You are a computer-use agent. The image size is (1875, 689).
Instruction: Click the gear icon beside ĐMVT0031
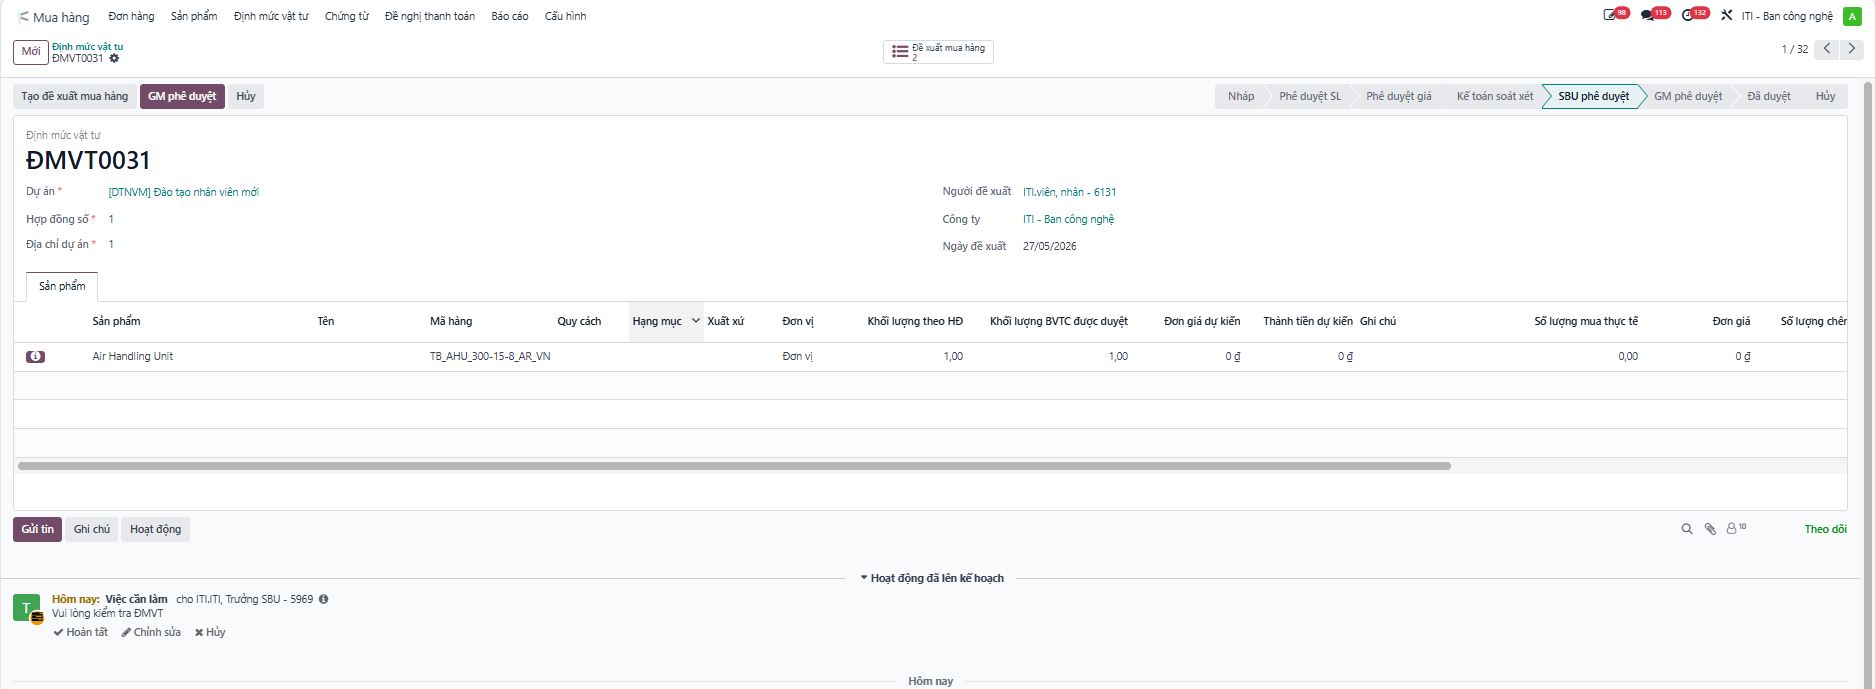pos(114,59)
